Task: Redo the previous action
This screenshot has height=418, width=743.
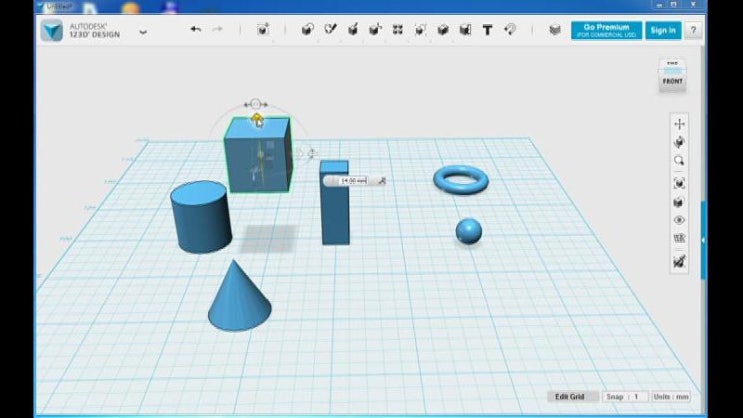Action: [x=217, y=29]
